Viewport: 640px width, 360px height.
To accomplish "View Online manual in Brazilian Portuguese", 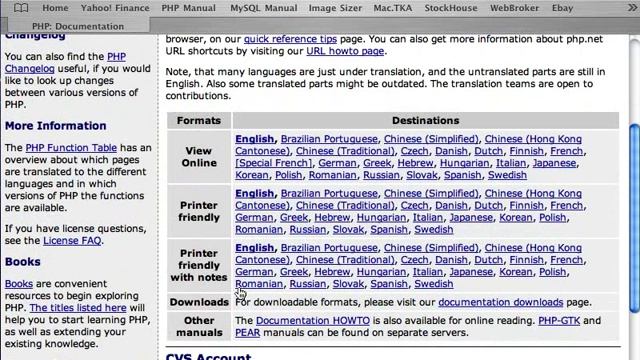I will (x=329, y=139).
